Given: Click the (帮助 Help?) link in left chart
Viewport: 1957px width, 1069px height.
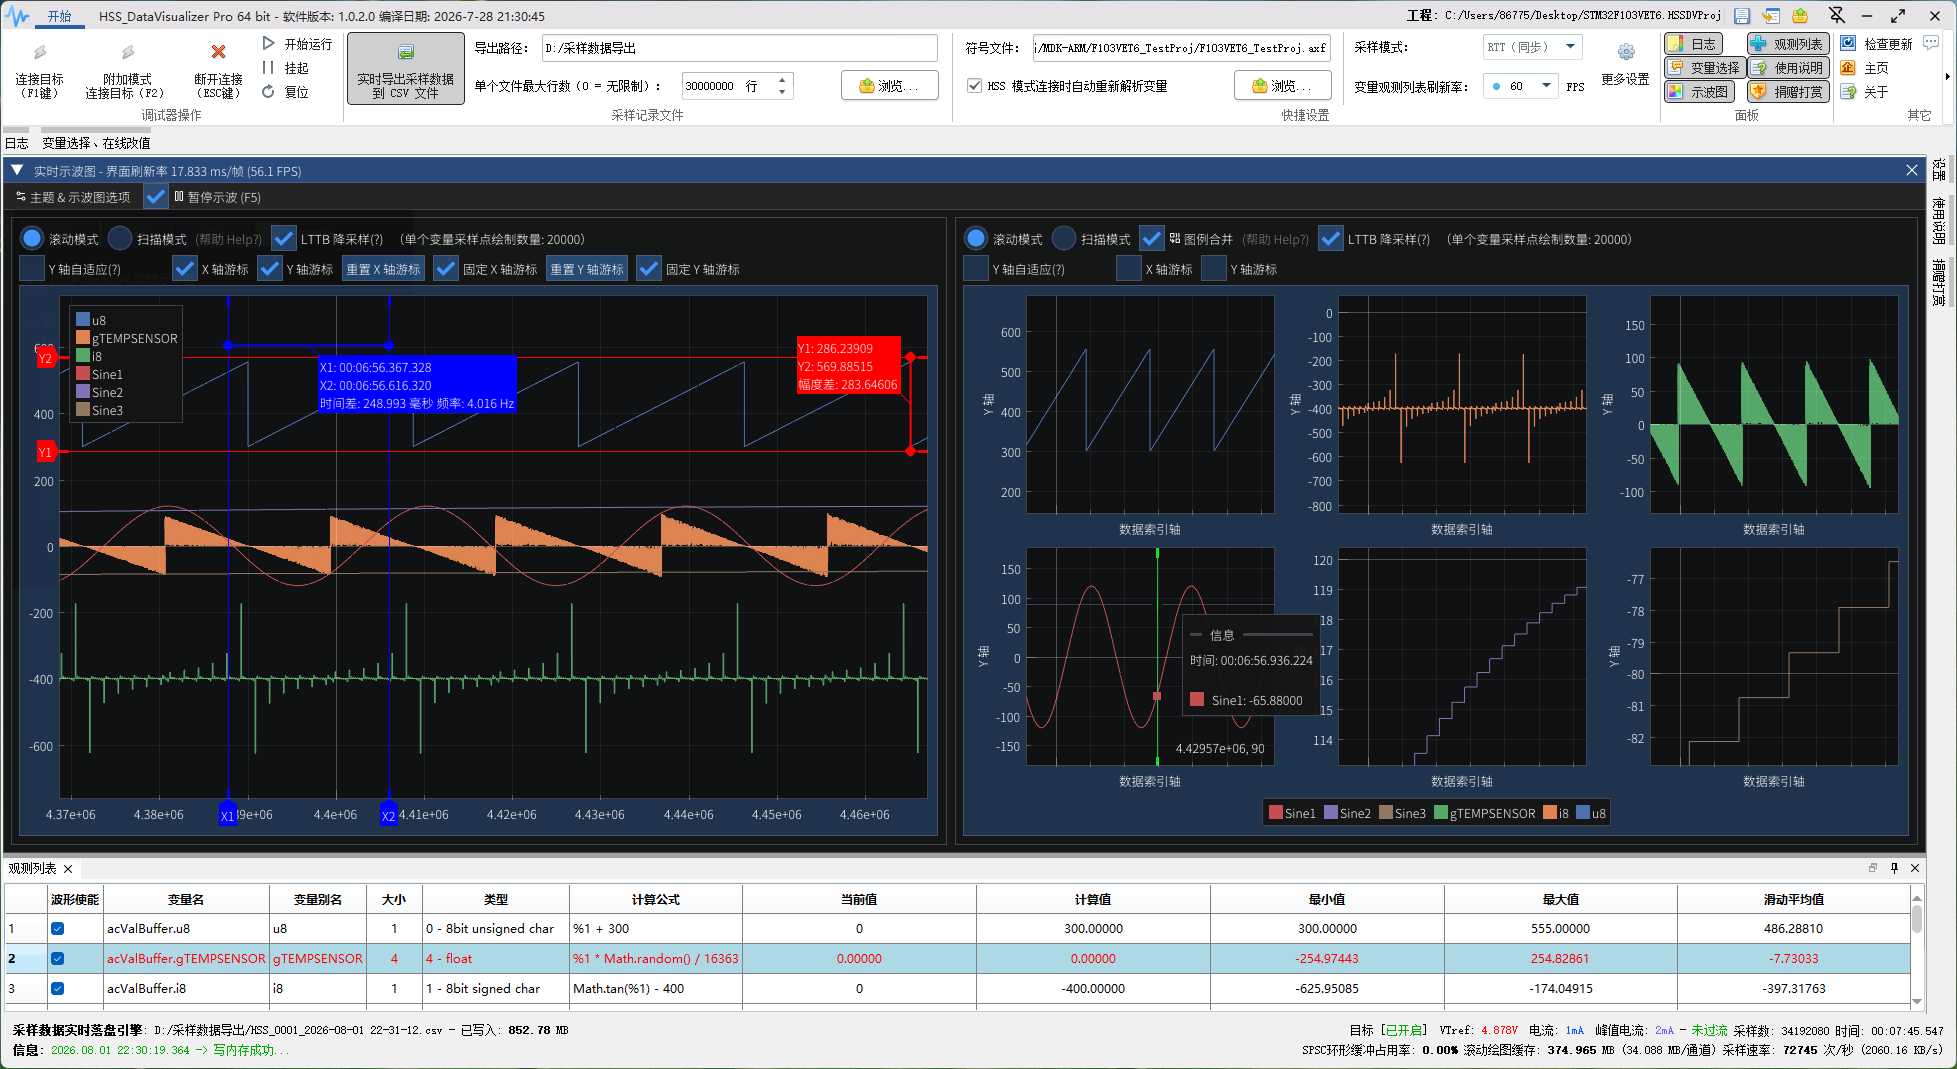Looking at the screenshot, I should [x=228, y=239].
